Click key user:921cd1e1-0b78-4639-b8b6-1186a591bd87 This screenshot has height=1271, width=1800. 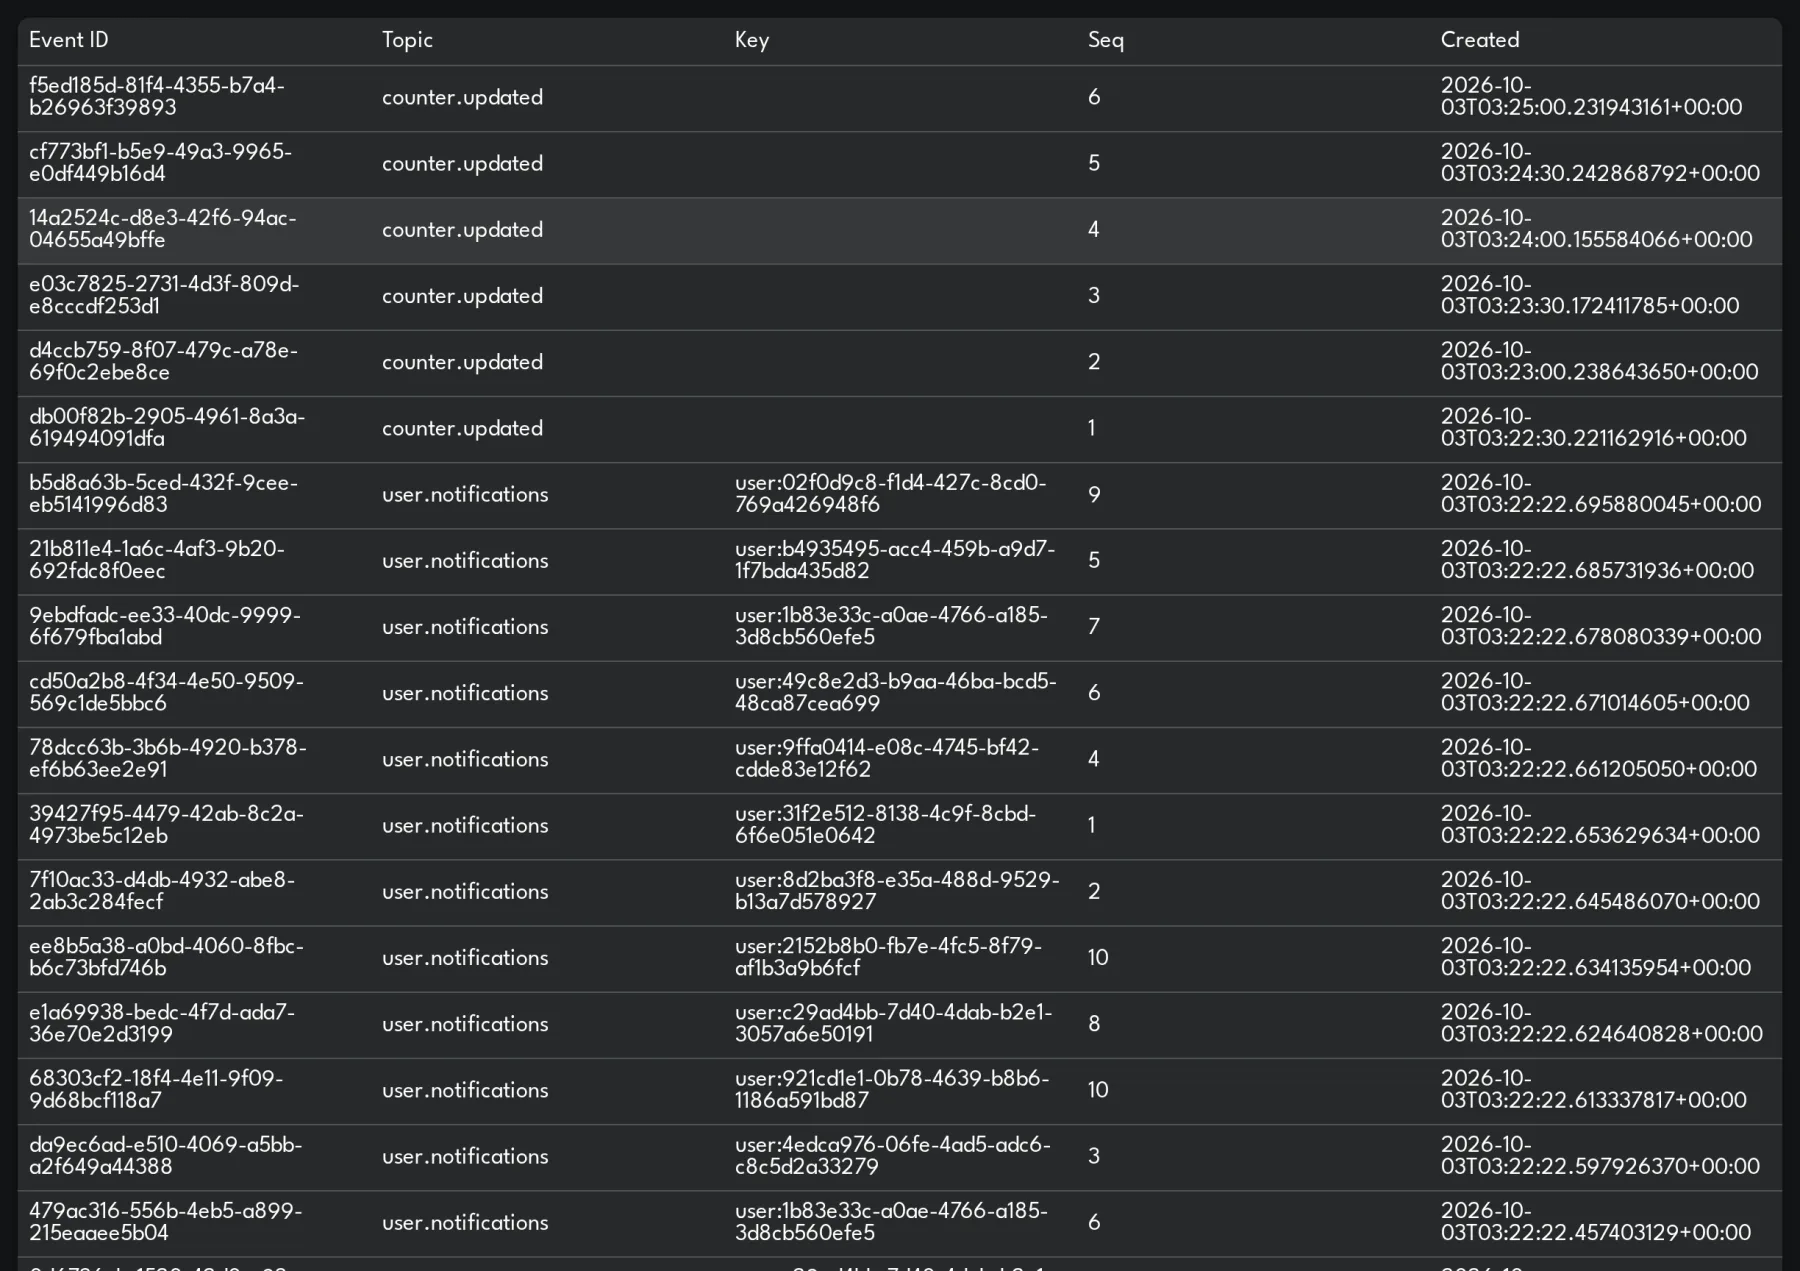click(892, 1089)
